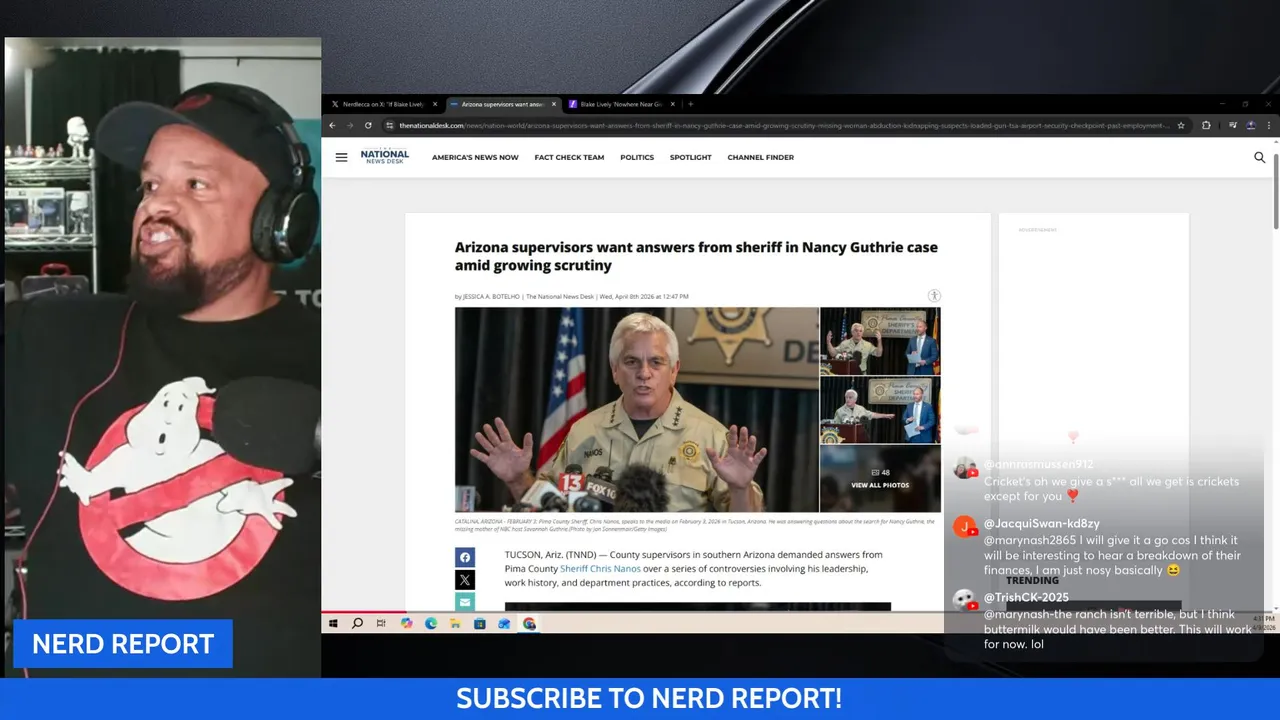This screenshot has height=720, width=1280.
Task: Click the photo caption under the main image
Action: tap(695, 525)
